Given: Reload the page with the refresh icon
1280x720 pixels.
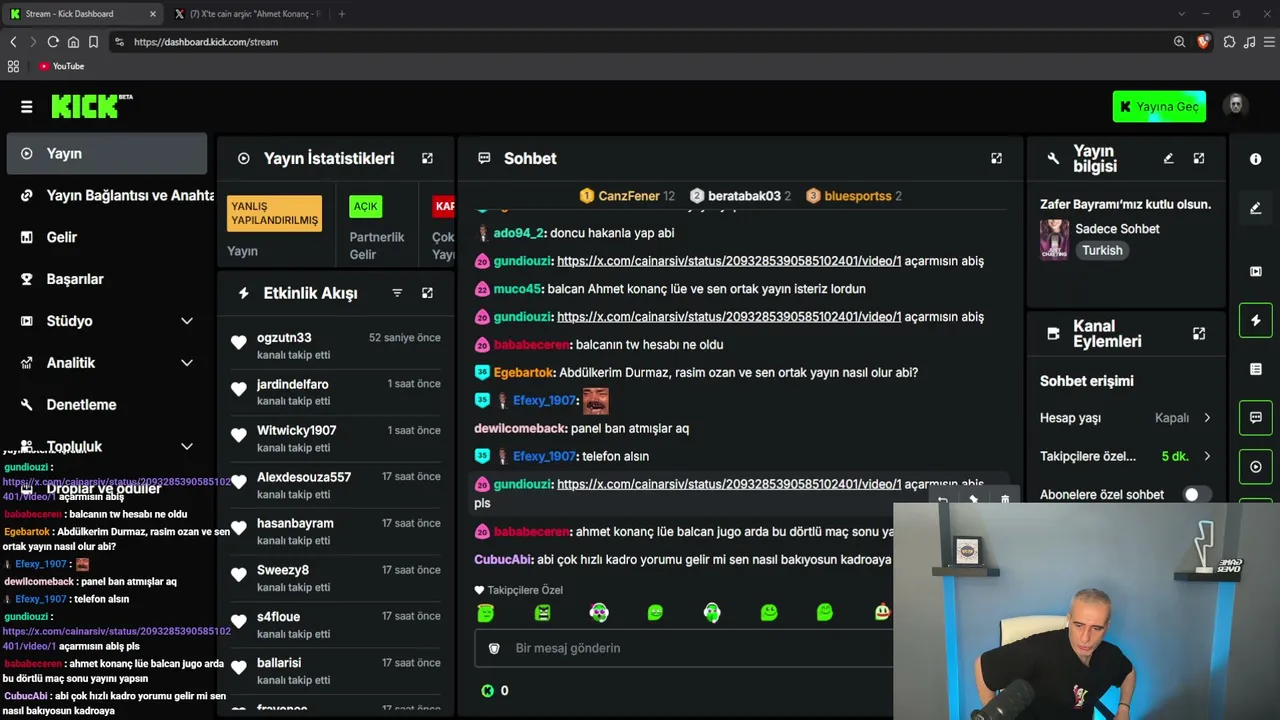Looking at the screenshot, I should [53, 42].
